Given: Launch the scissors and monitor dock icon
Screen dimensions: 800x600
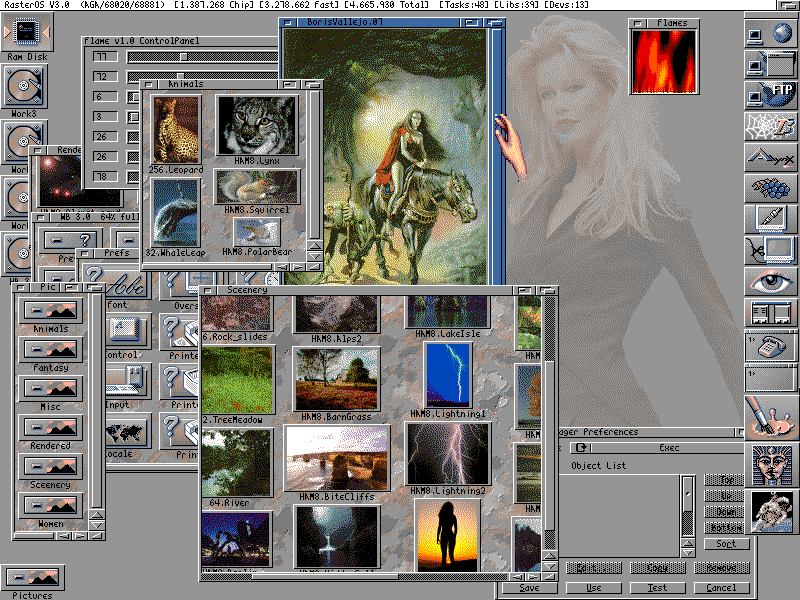Looking at the screenshot, I should 770,251.
